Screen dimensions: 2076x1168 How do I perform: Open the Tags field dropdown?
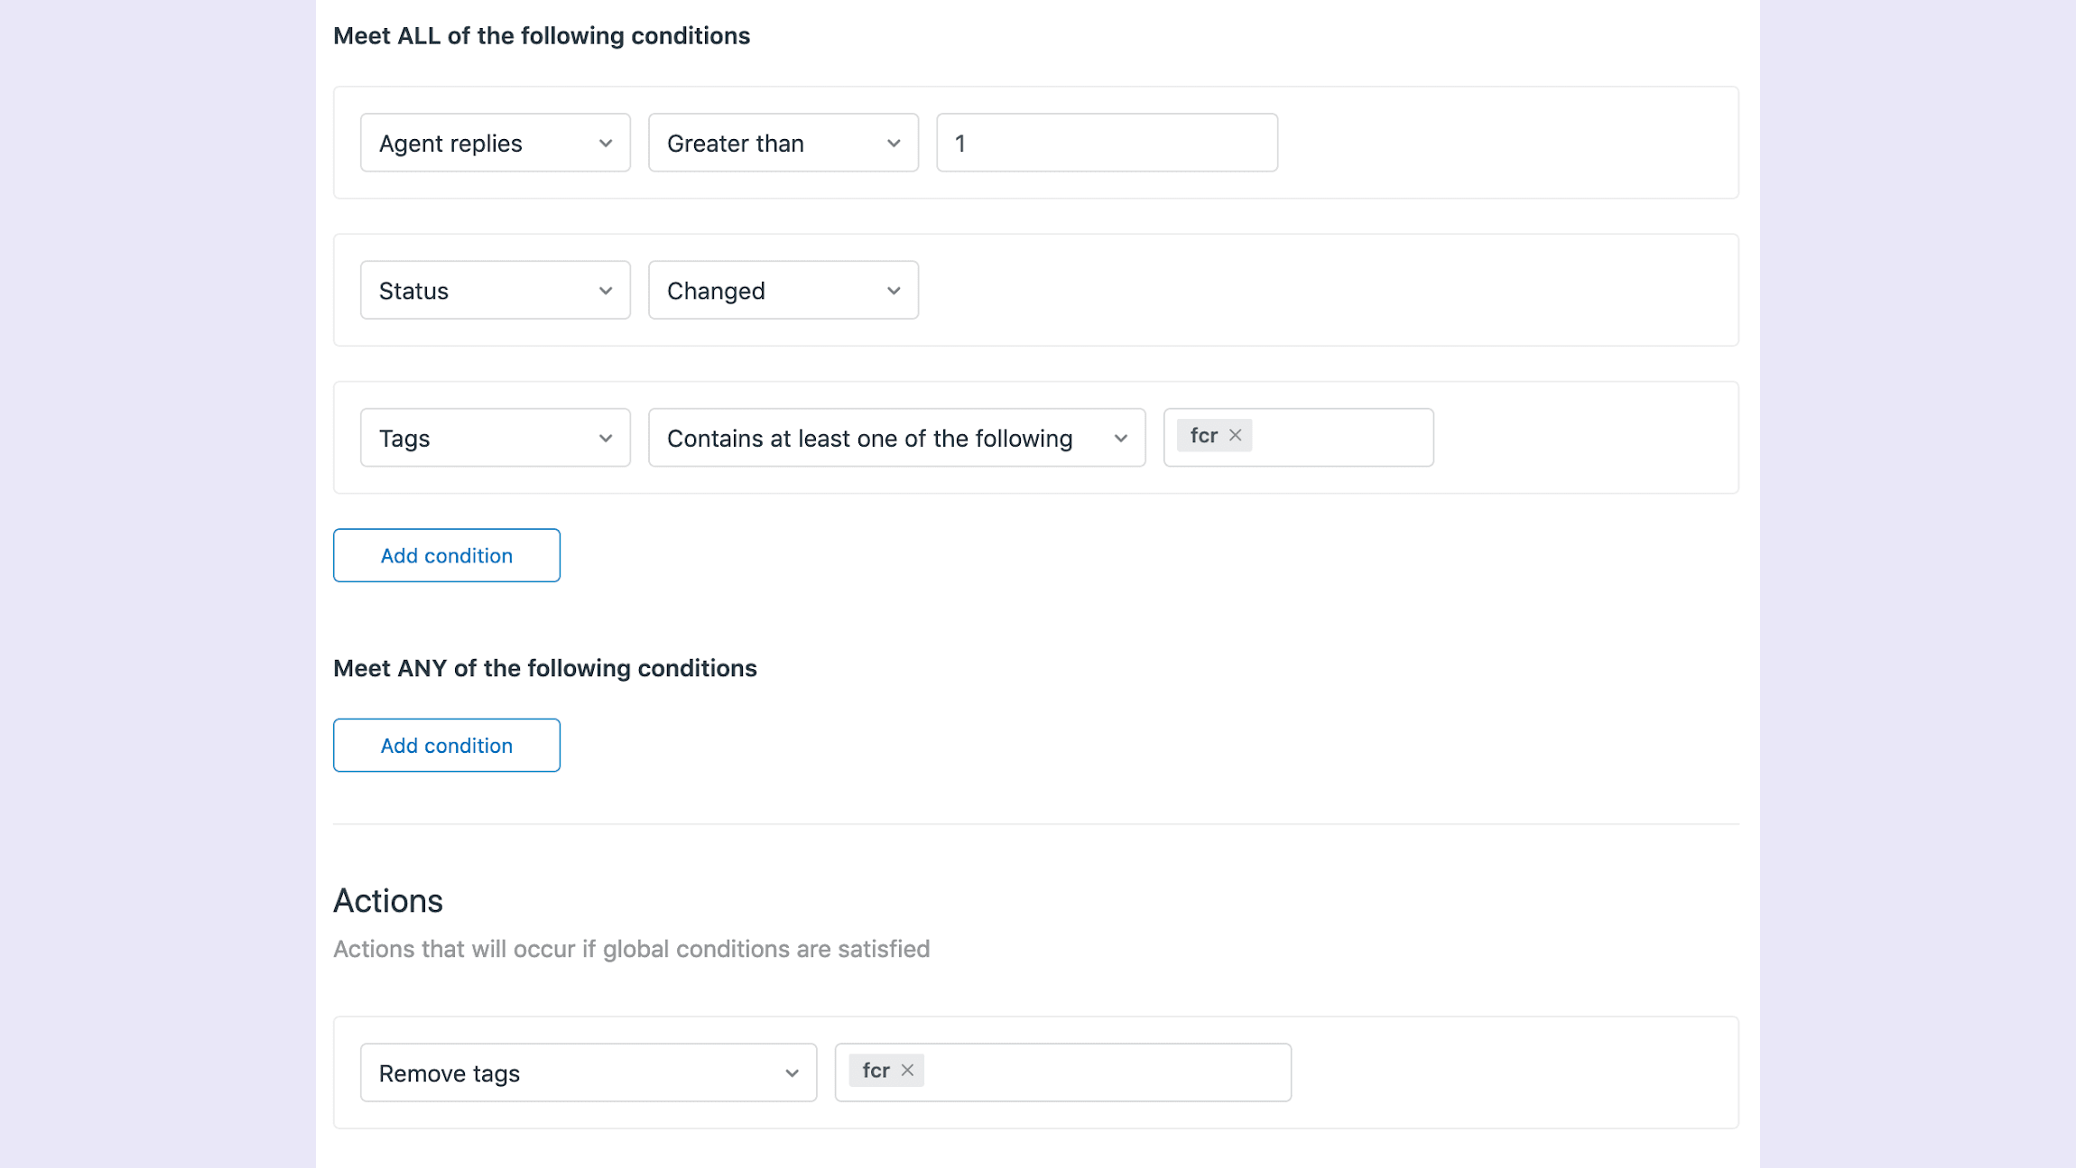495,437
